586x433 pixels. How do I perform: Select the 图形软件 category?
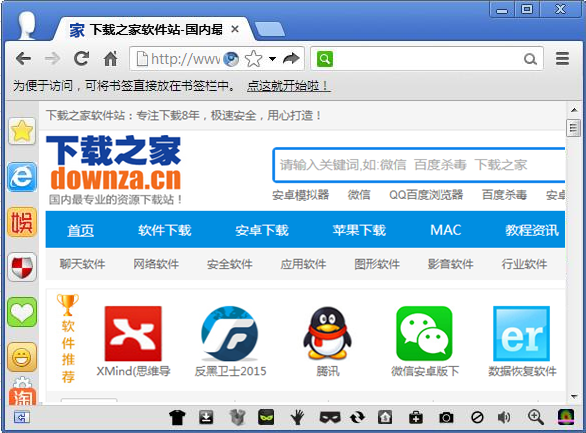(x=377, y=264)
